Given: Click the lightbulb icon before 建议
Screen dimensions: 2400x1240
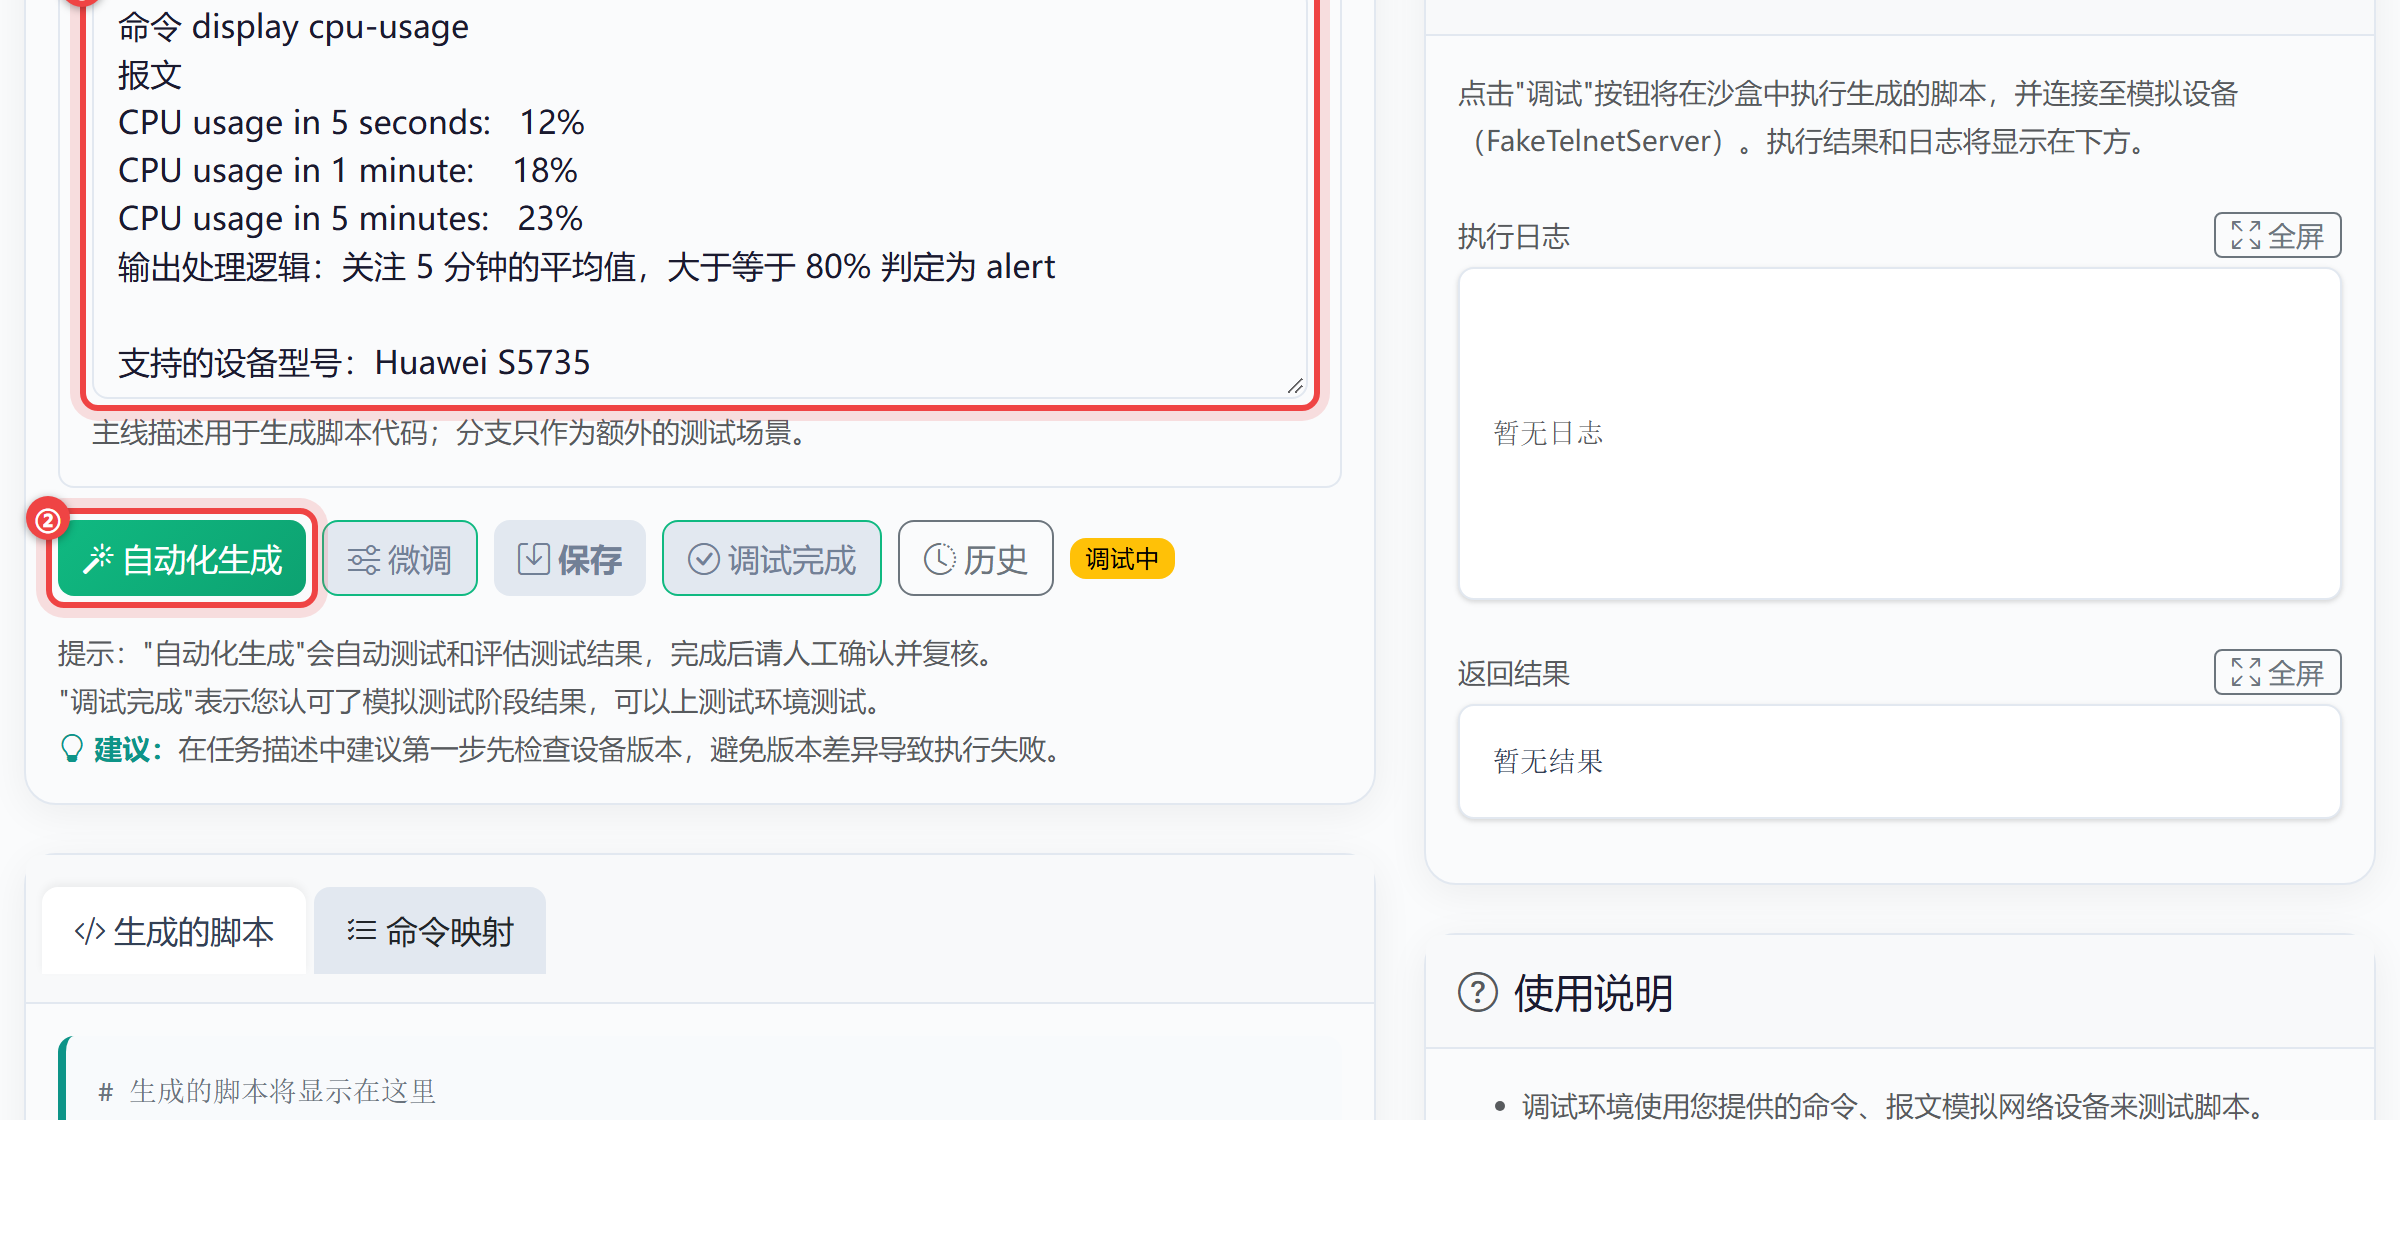Looking at the screenshot, I should 72,749.
